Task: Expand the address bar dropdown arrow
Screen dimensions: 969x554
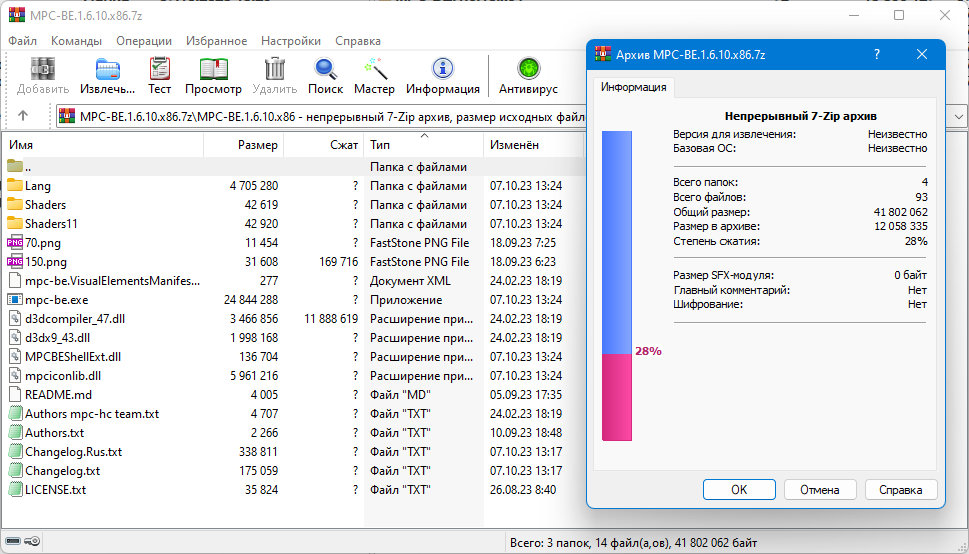Action: (x=958, y=116)
